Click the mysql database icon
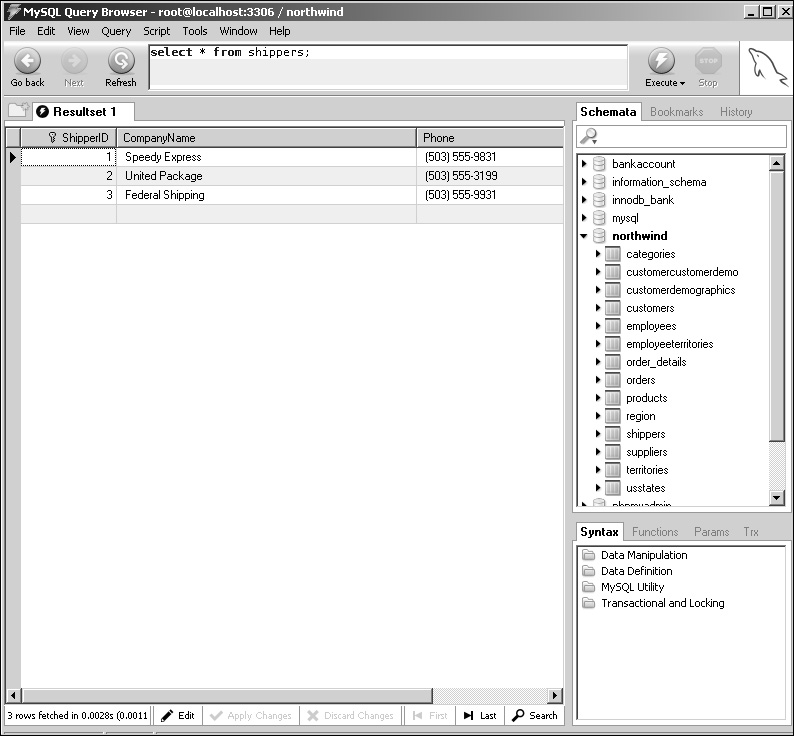Viewport: 794px width, 736px height. tap(599, 218)
